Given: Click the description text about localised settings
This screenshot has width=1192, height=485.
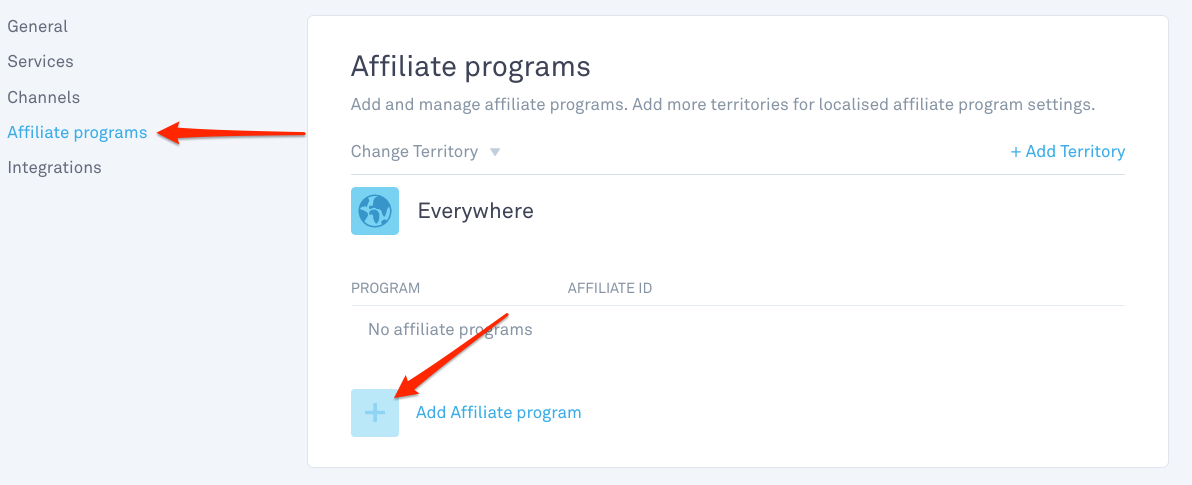Looking at the screenshot, I should [x=722, y=105].
